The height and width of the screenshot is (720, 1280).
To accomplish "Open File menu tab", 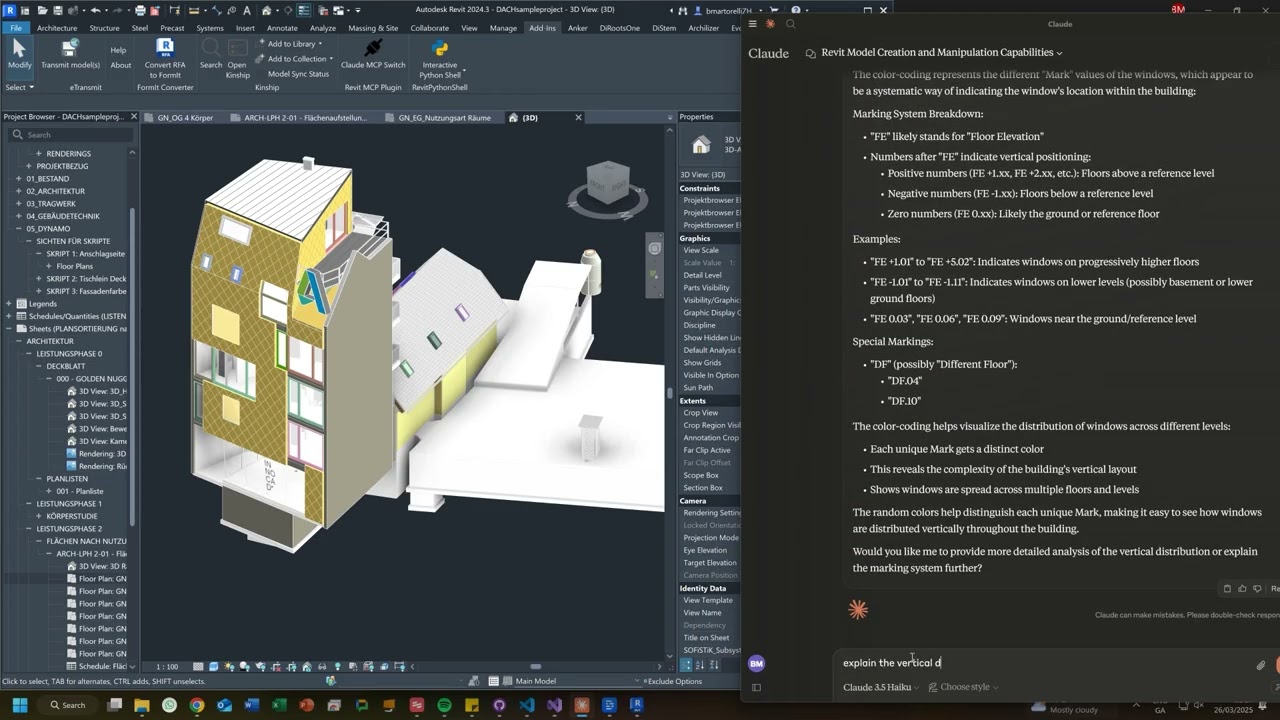I will [x=16, y=28].
